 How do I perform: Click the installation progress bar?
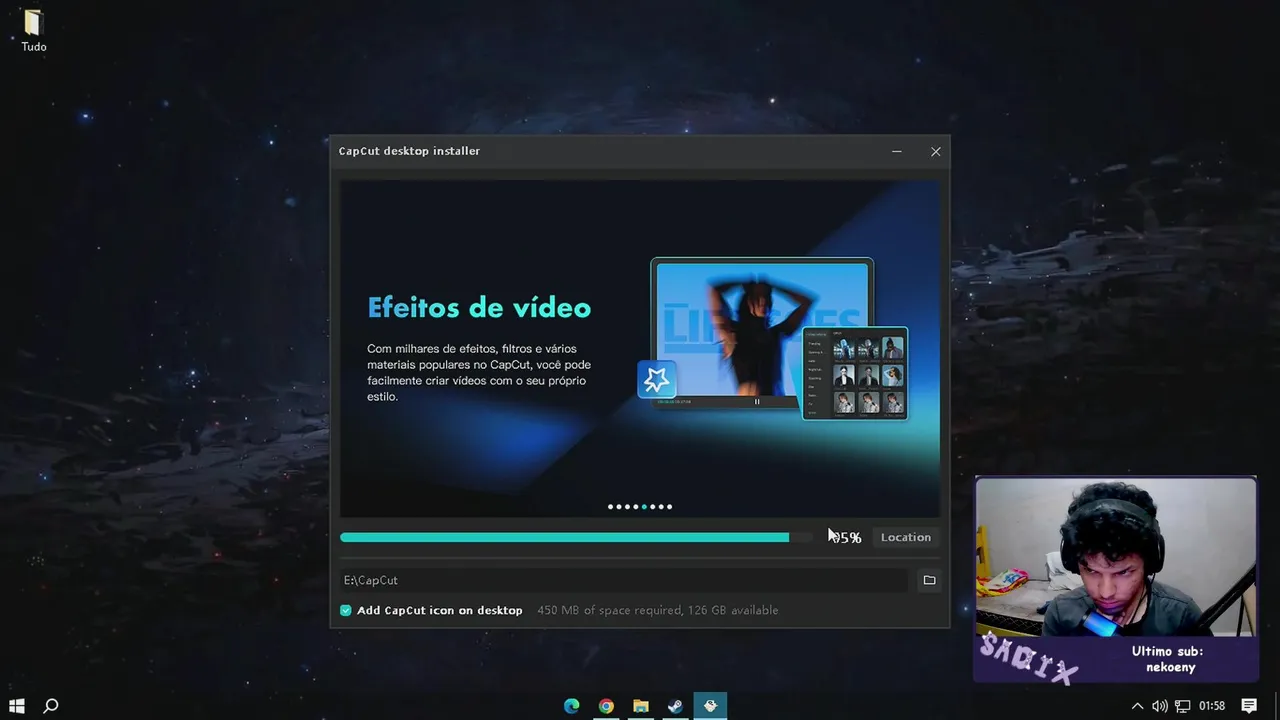577,537
